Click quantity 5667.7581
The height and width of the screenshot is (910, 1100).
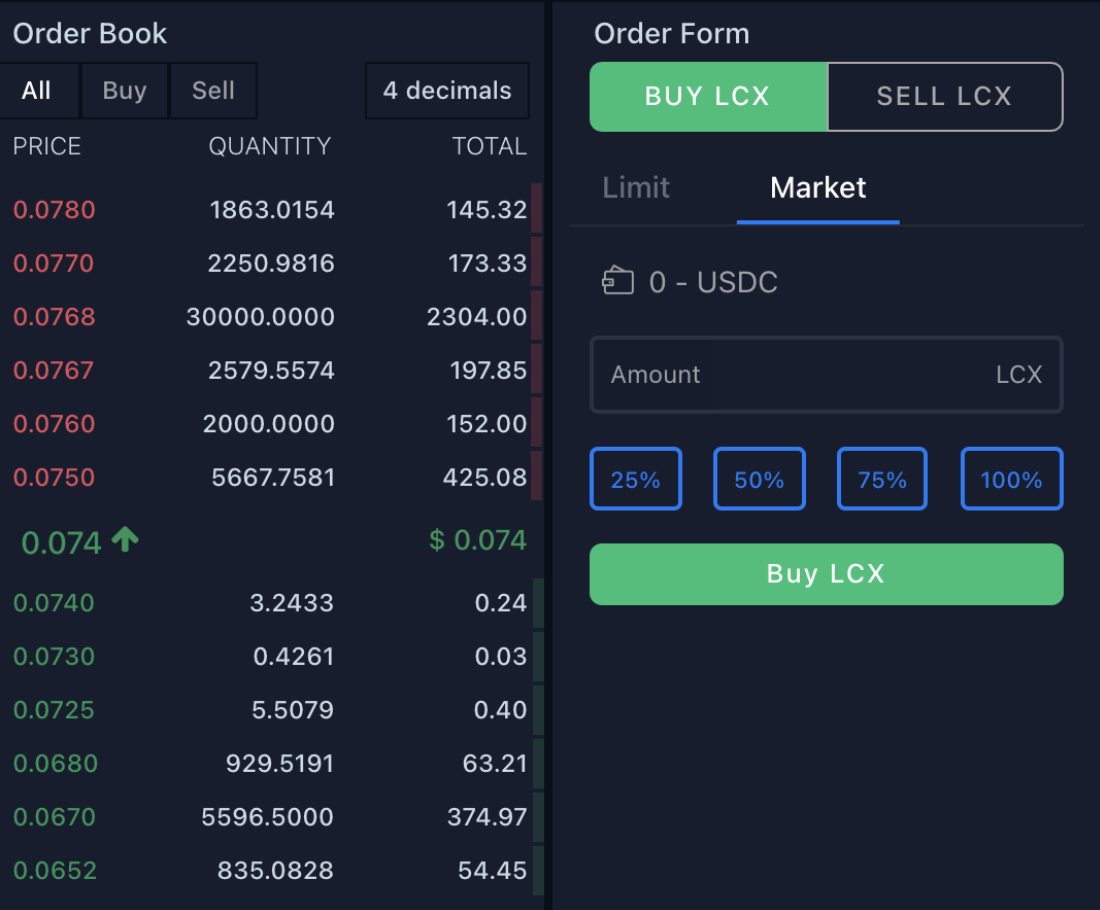coord(273,477)
